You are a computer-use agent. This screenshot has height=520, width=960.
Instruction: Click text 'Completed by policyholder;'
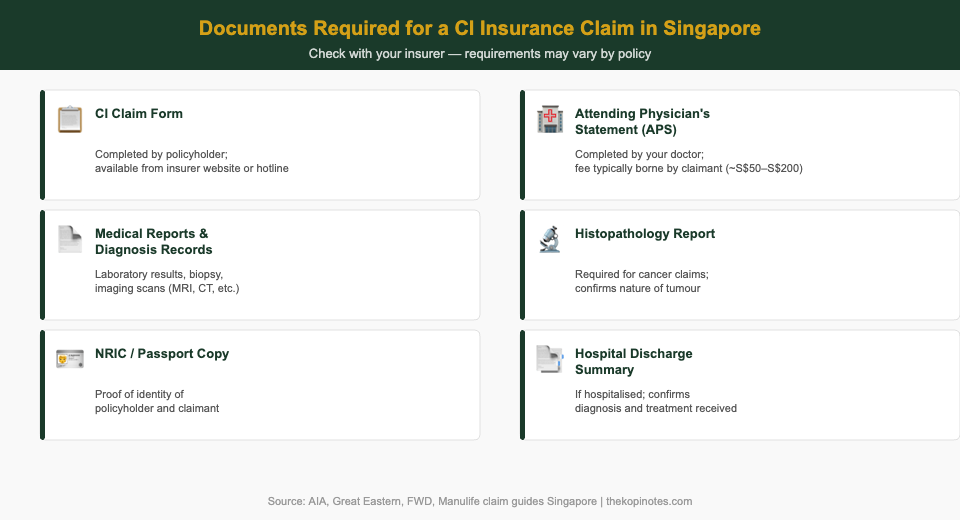click(x=161, y=154)
